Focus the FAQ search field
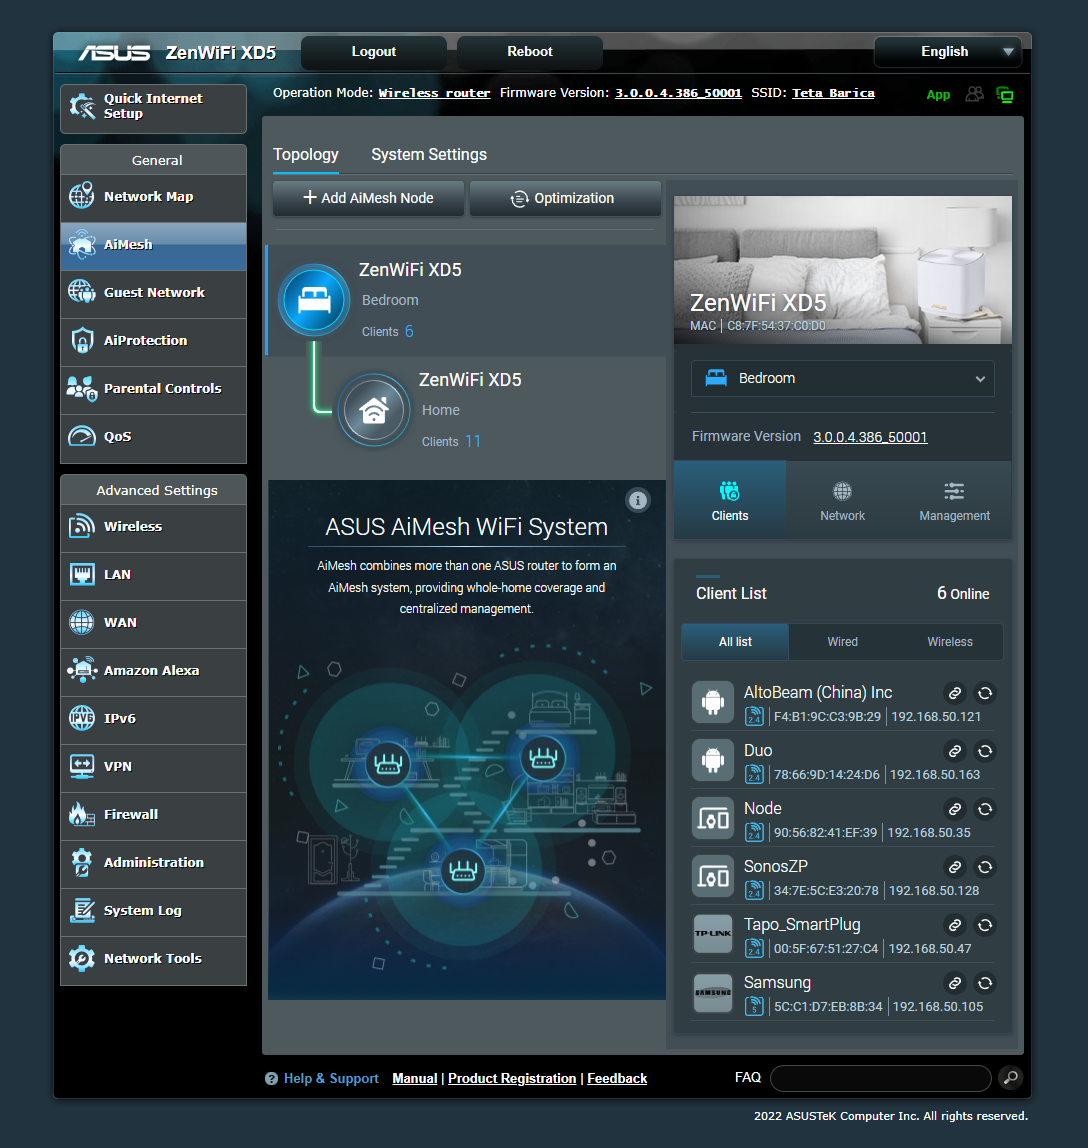 pyautogui.click(x=881, y=1078)
